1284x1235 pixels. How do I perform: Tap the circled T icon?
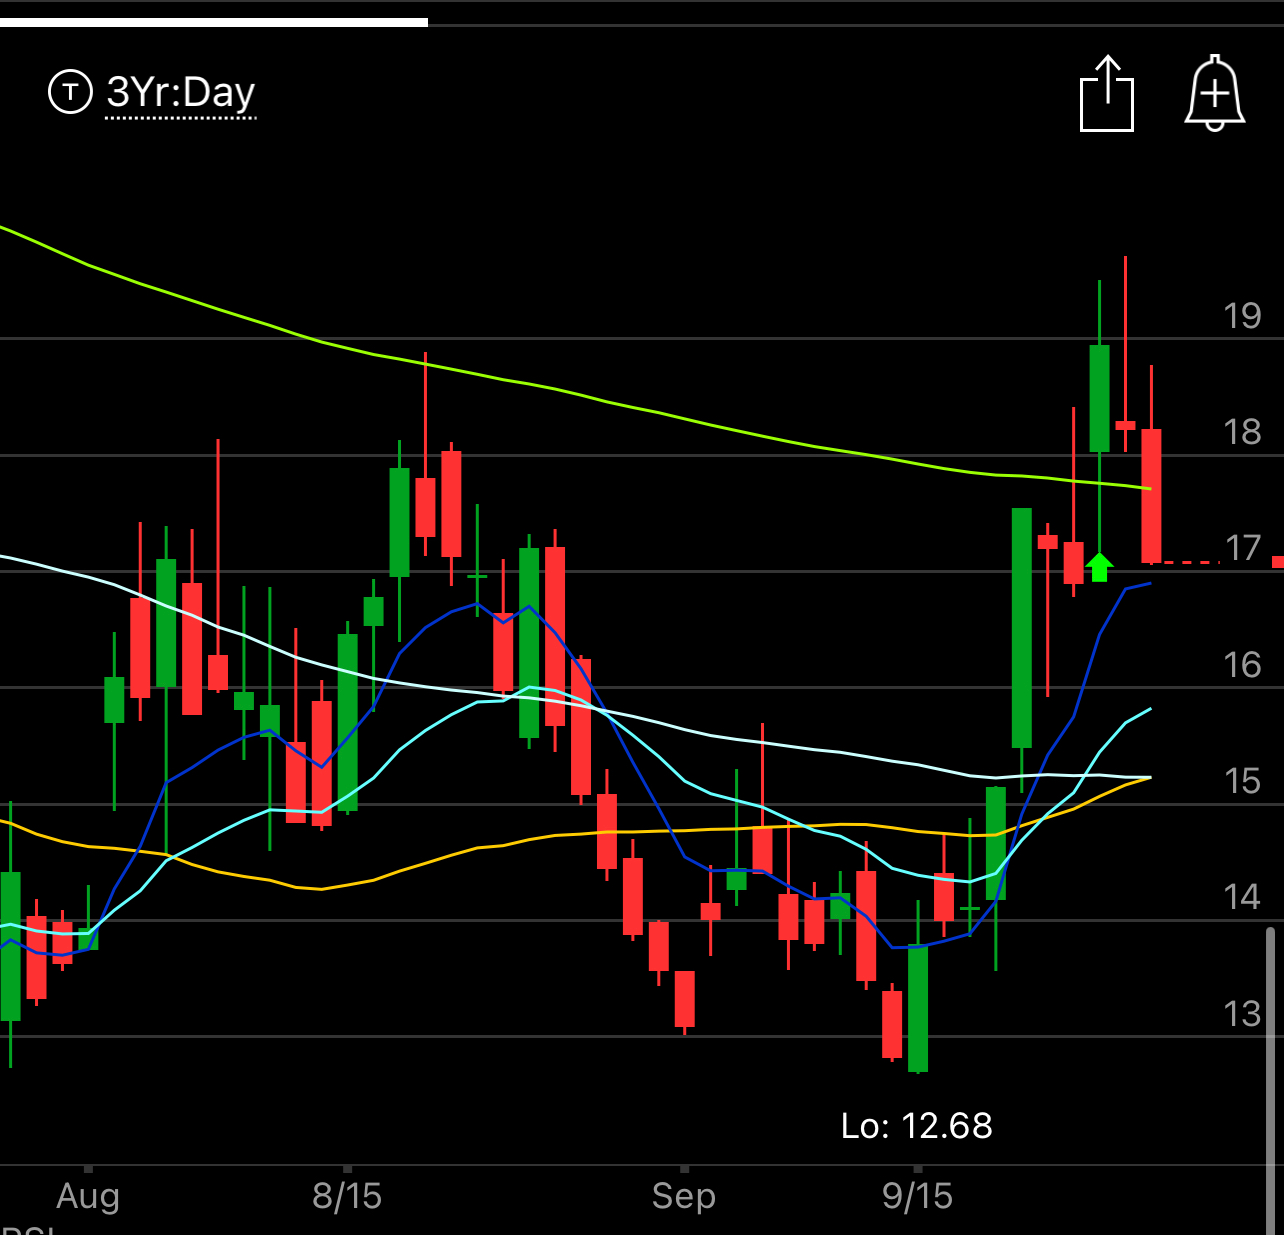pos(70,92)
